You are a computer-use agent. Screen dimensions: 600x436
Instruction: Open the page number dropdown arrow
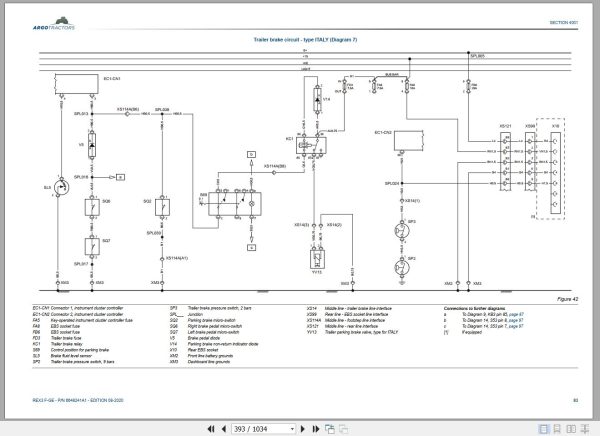[x=292, y=429]
